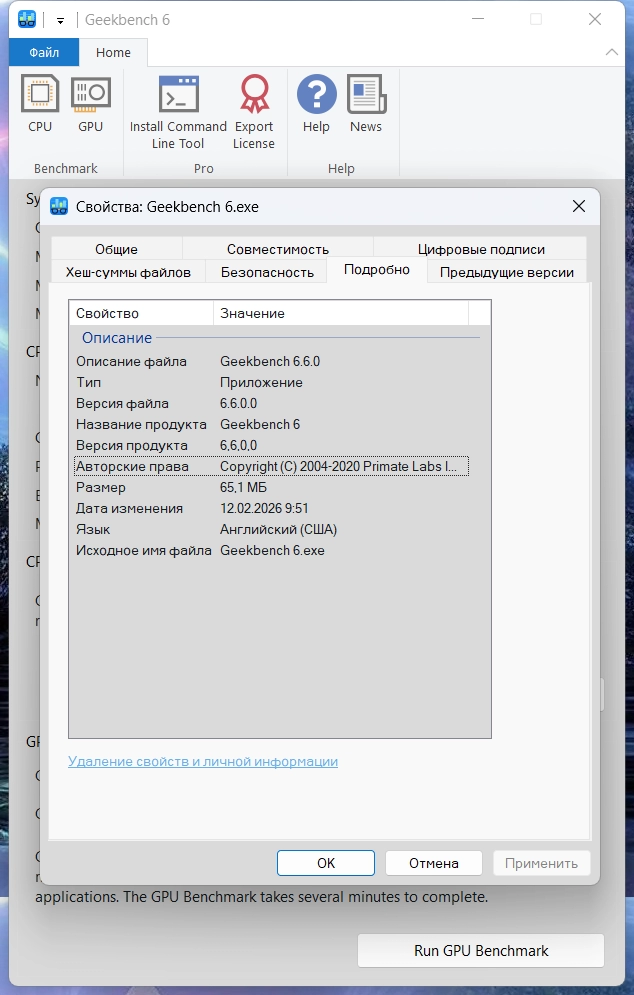Click the Применить button
The height and width of the screenshot is (995, 634).
541,863
